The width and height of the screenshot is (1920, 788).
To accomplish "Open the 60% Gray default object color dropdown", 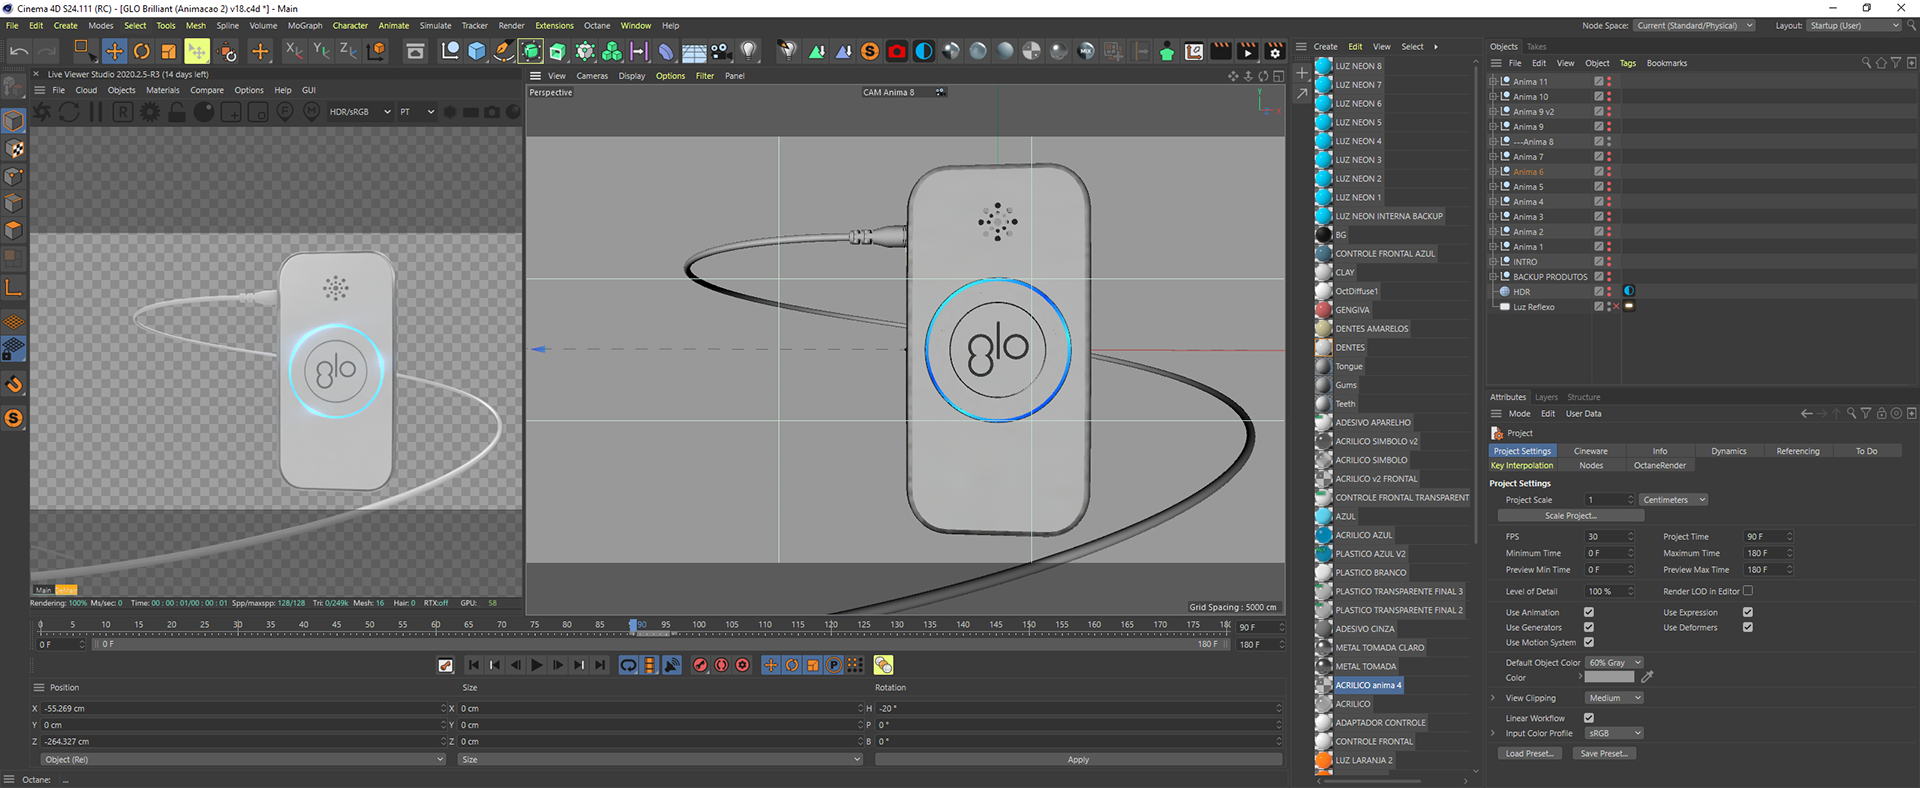I will (x=1614, y=662).
